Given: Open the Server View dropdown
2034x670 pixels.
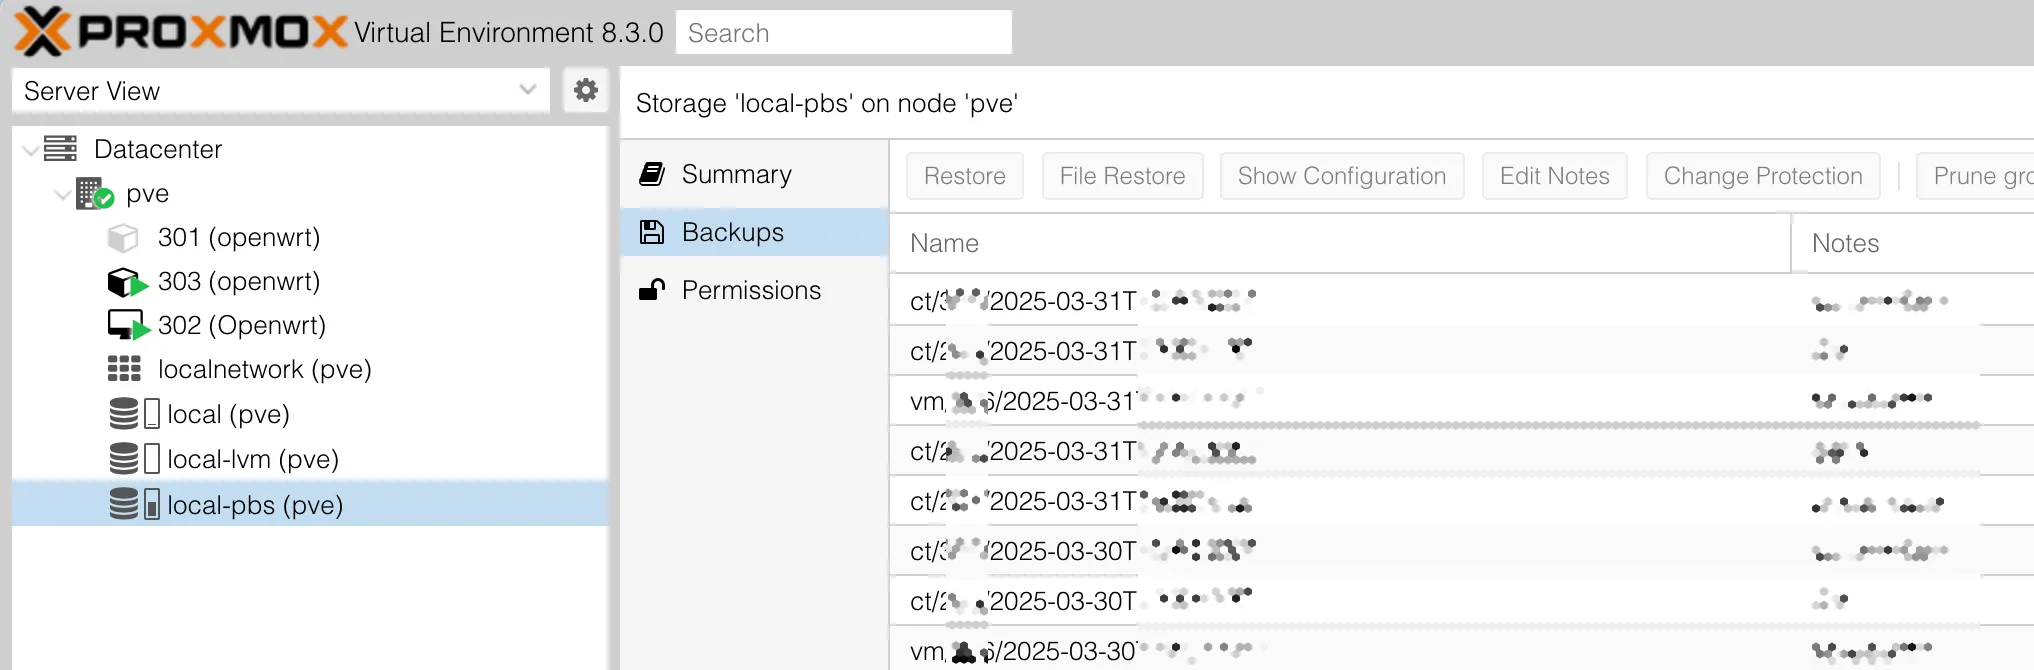Looking at the screenshot, I should (281, 90).
